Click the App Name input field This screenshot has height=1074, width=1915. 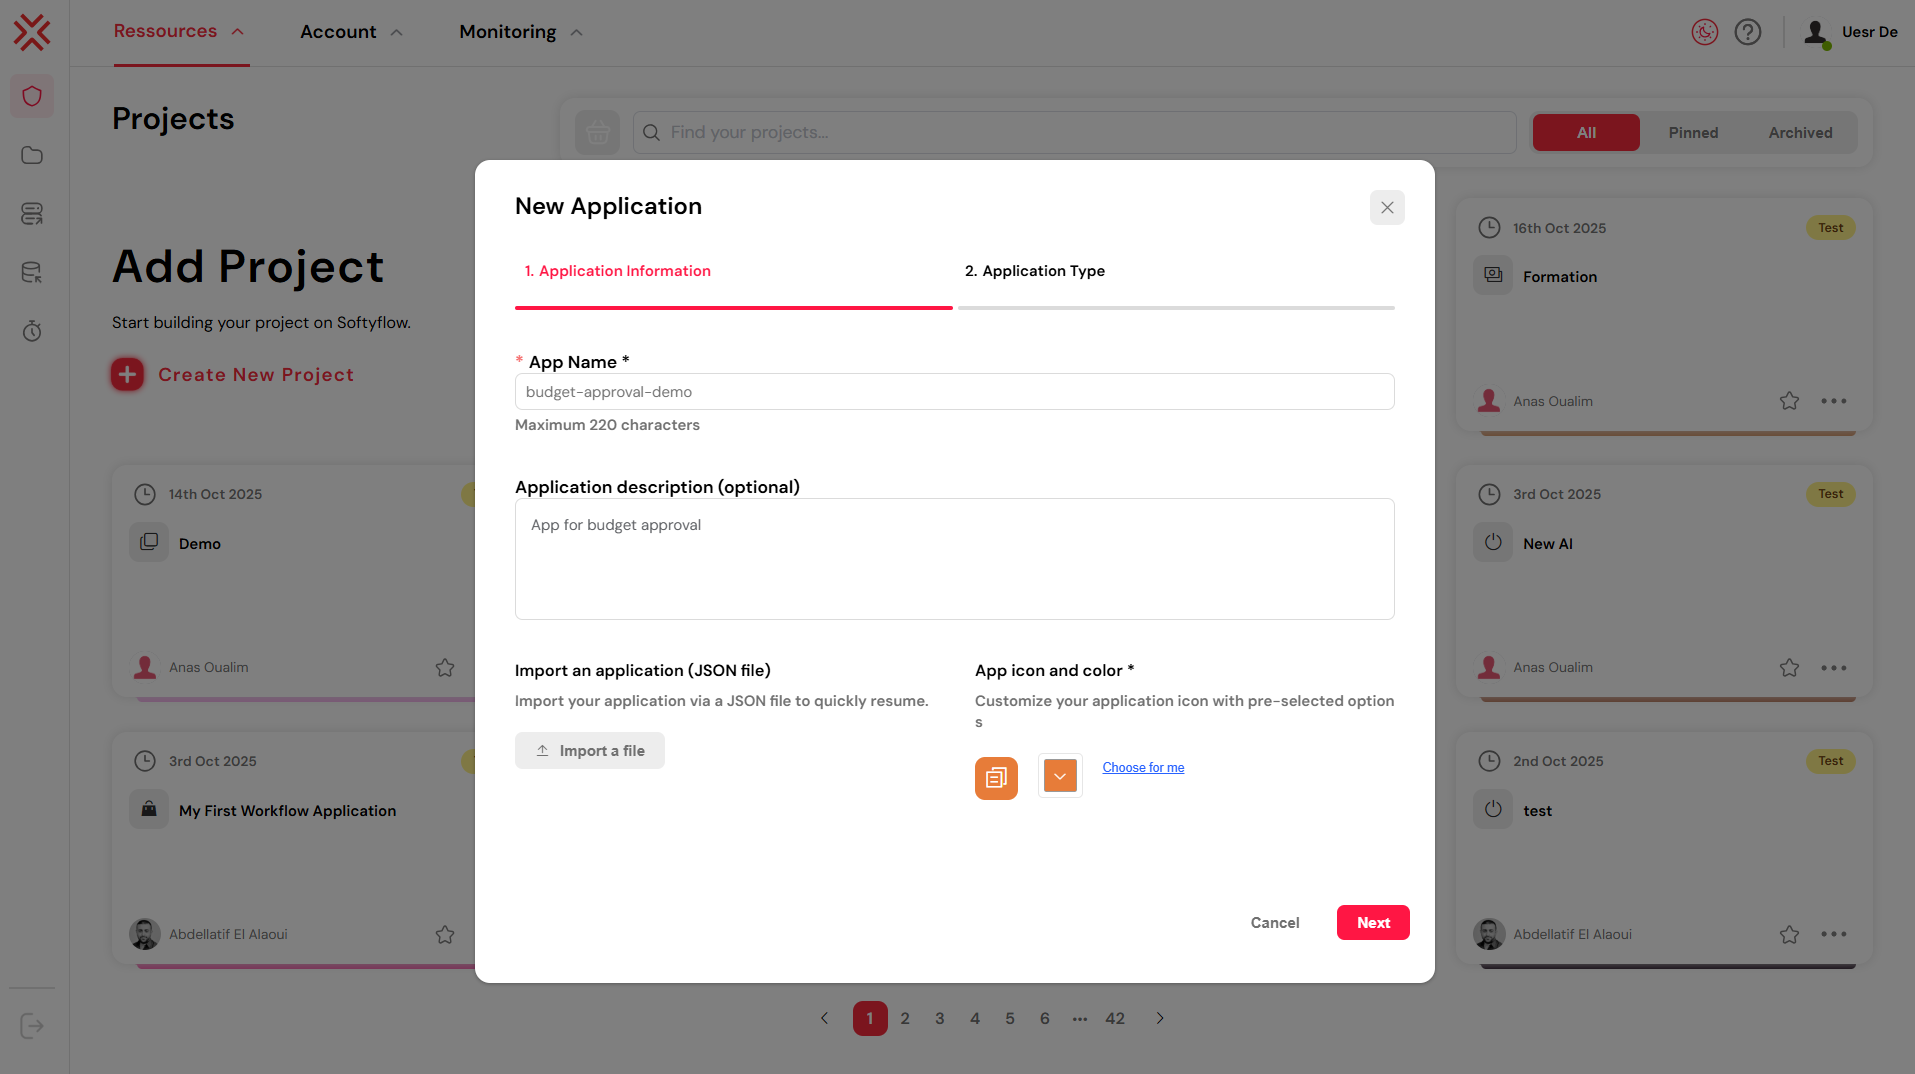954,391
